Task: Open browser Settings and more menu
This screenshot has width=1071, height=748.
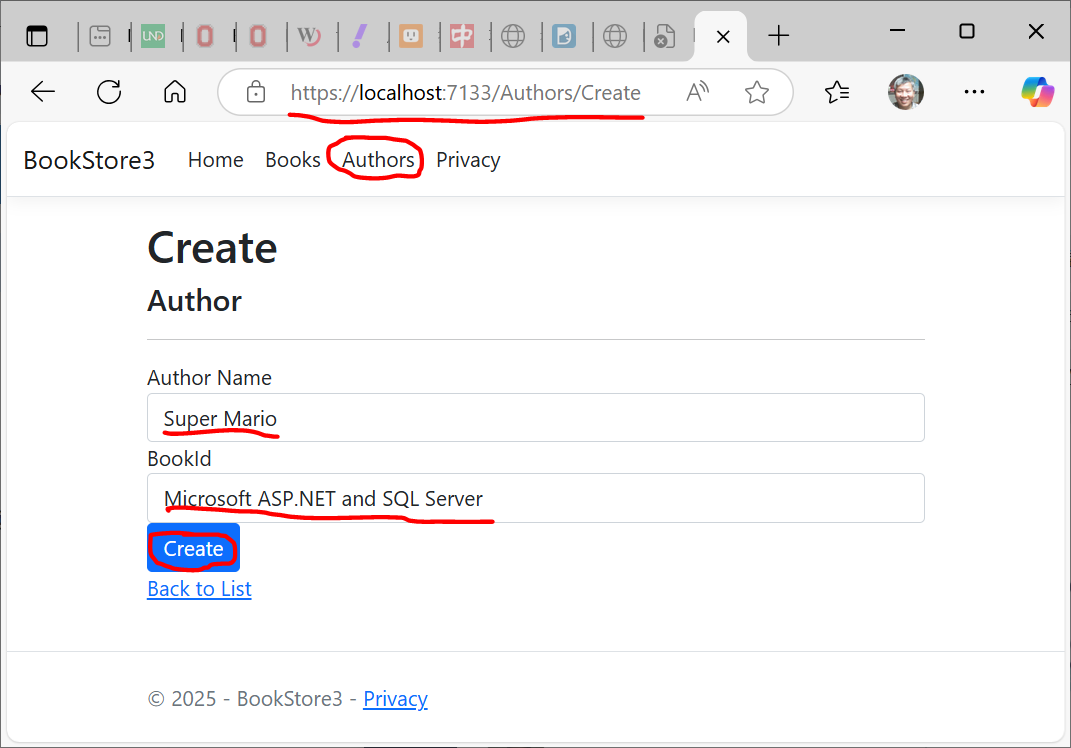Action: [x=974, y=92]
